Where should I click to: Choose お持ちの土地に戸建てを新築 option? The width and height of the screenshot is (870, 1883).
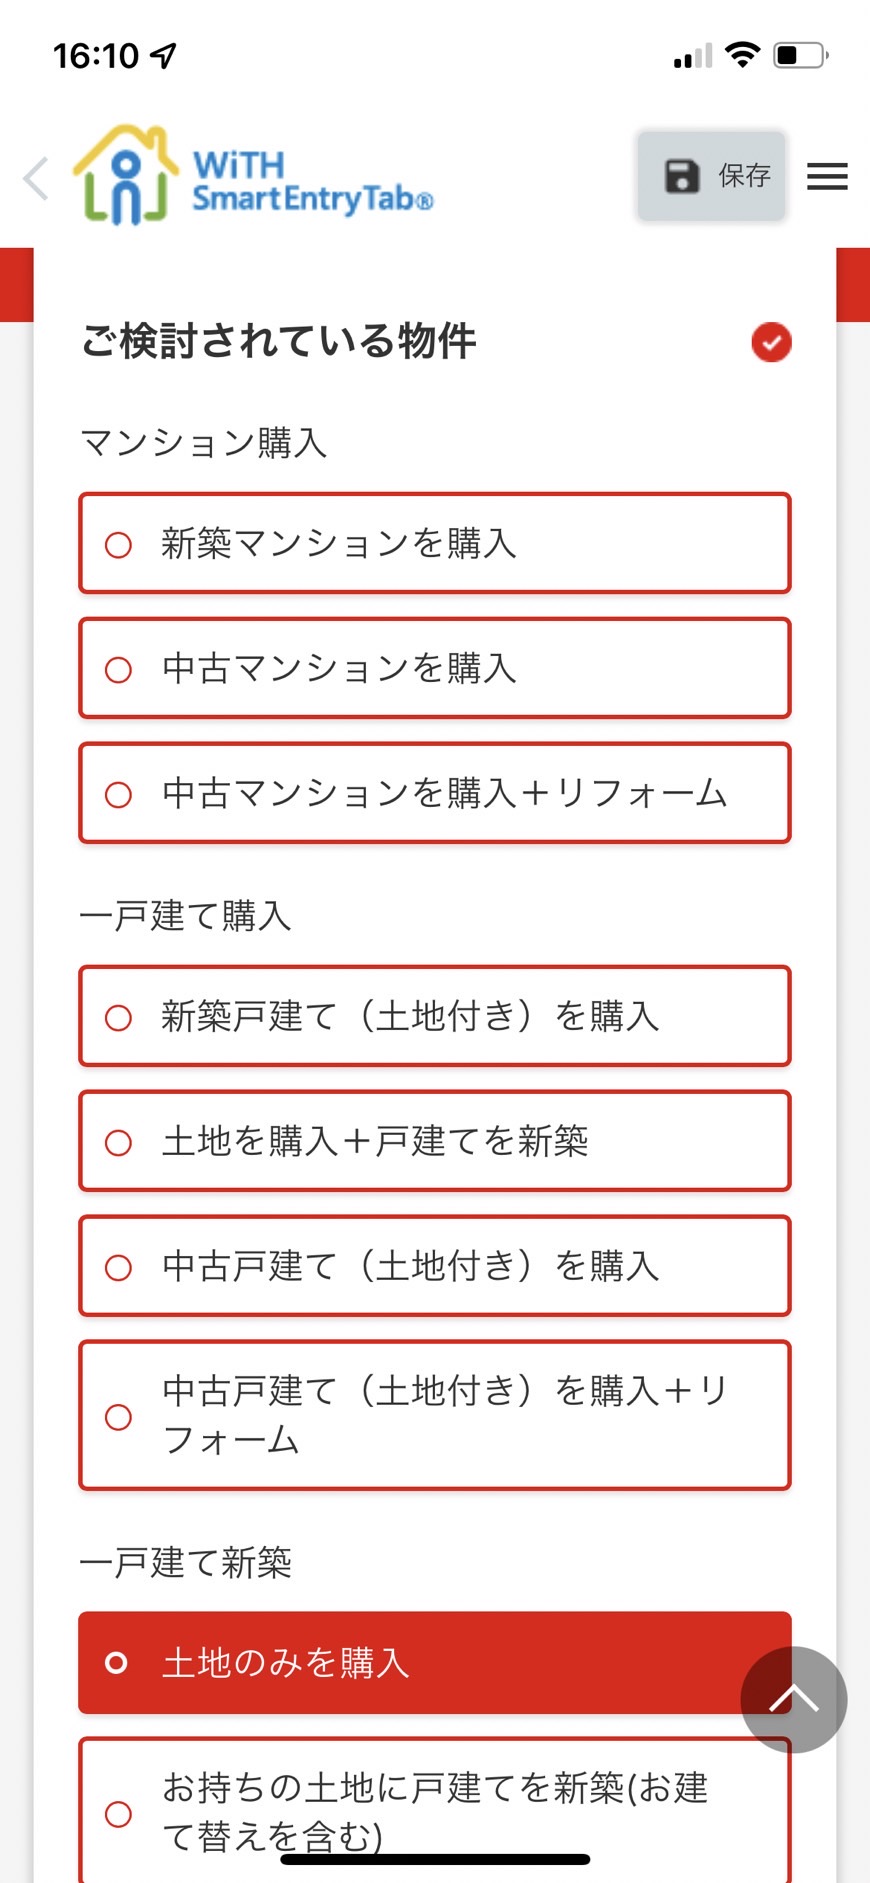[x=435, y=1811]
